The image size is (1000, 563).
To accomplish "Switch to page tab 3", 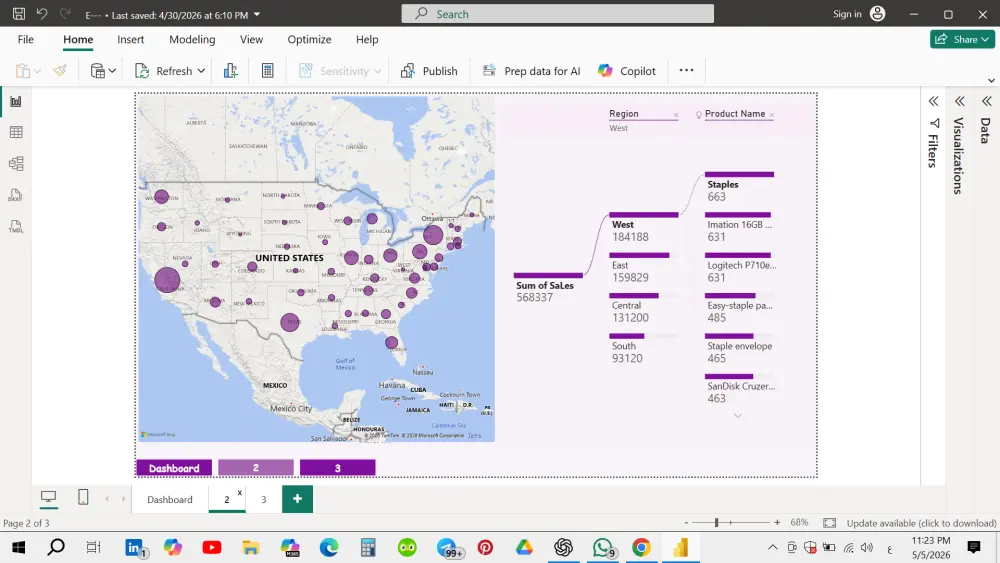I will pyautogui.click(x=263, y=499).
